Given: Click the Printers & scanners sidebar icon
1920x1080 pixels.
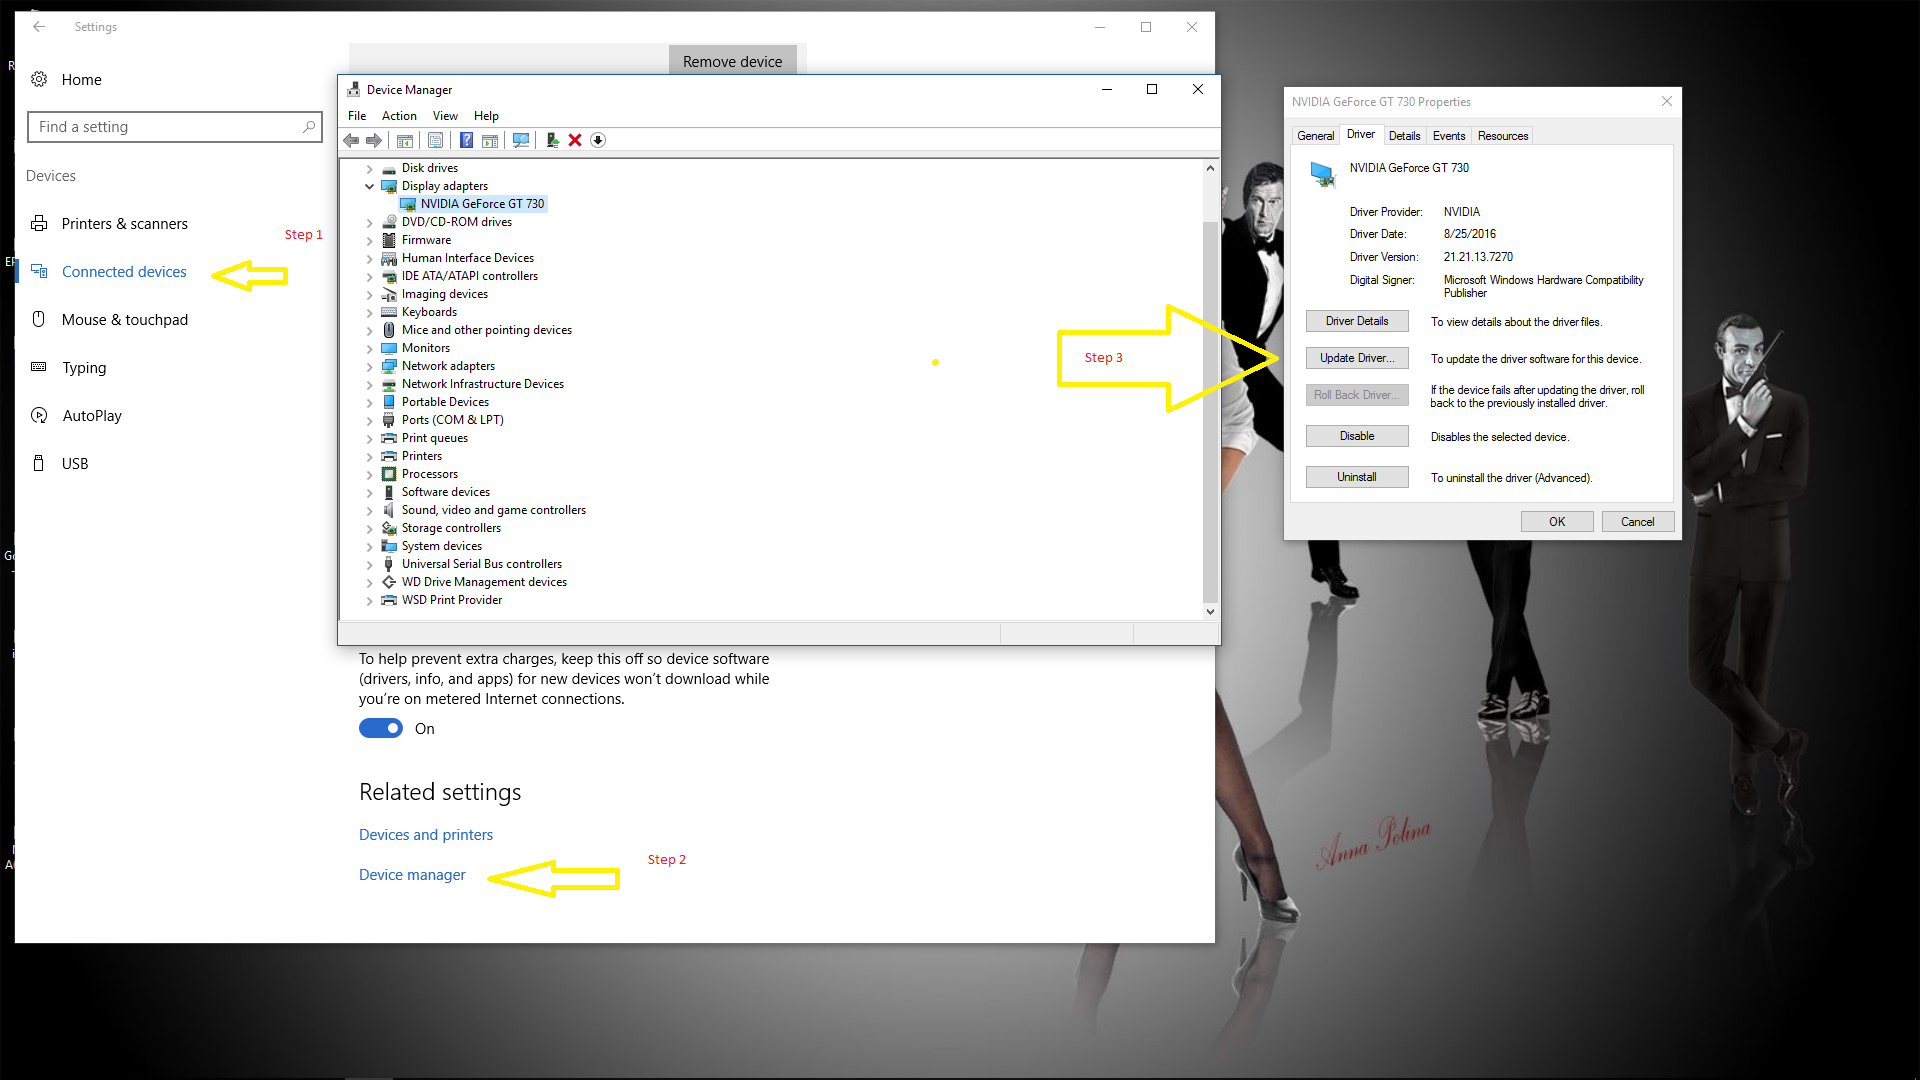Looking at the screenshot, I should tap(39, 223).
